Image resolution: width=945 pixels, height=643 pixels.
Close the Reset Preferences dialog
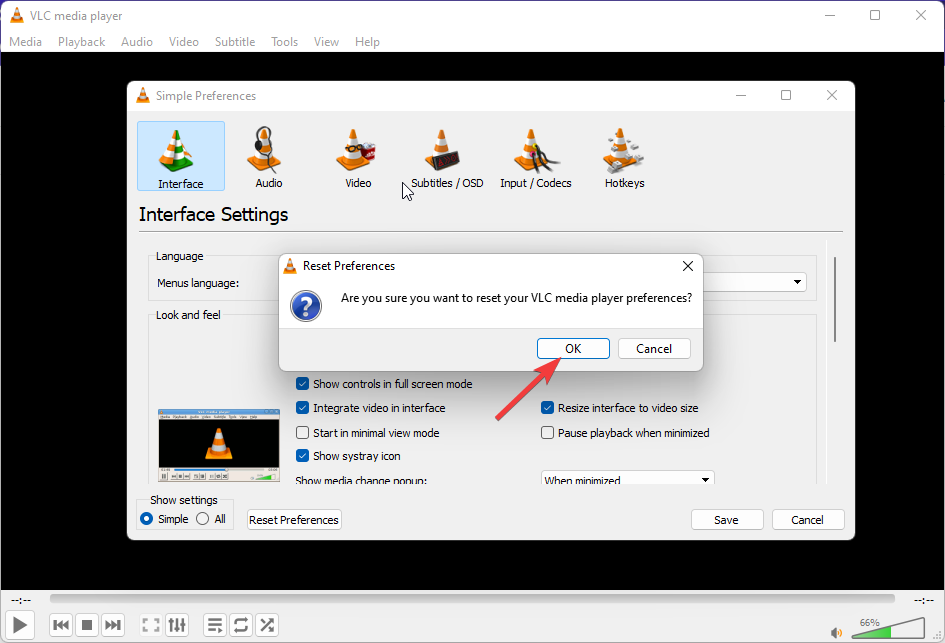coord(688,266)
